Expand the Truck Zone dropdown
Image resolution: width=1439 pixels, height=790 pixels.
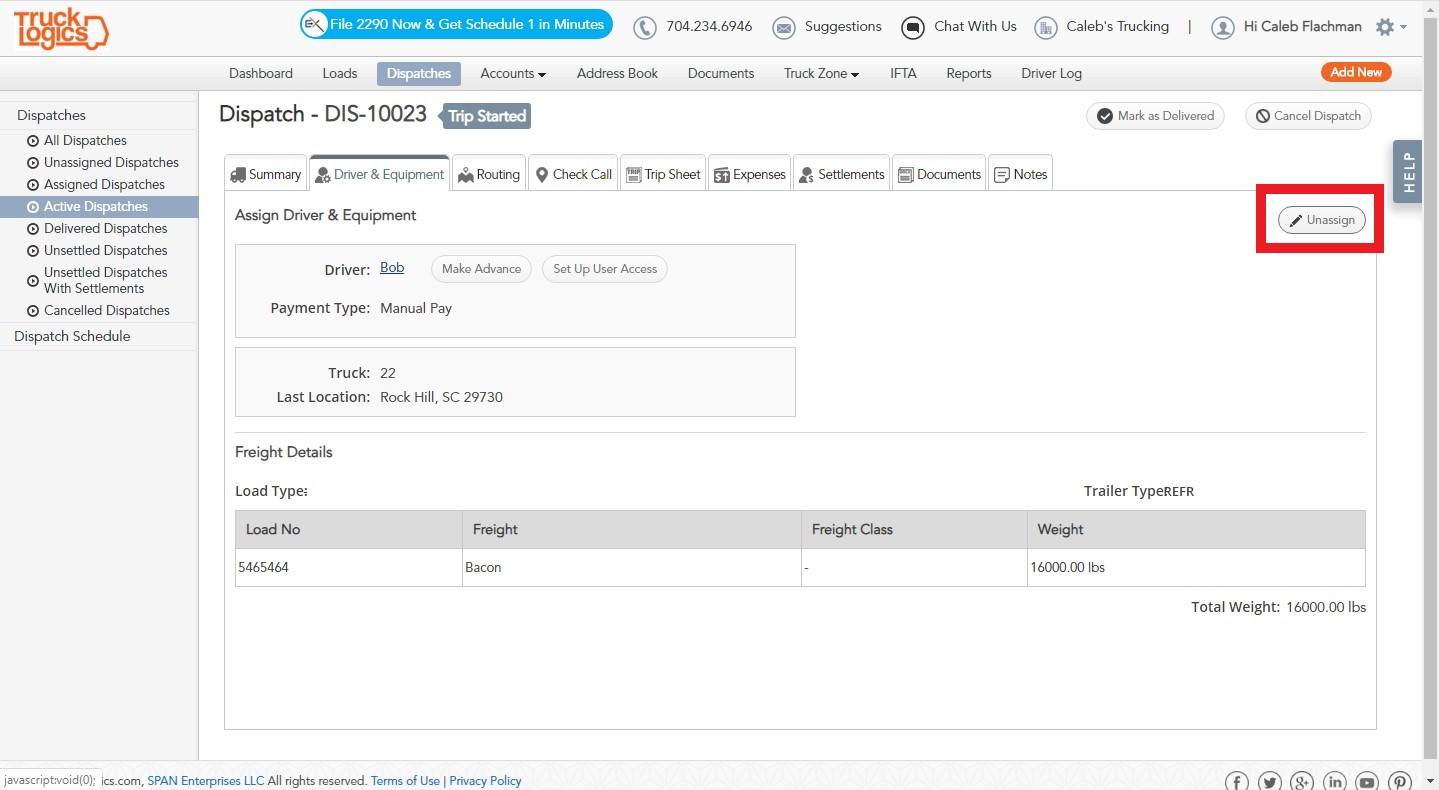click(822, 73)
